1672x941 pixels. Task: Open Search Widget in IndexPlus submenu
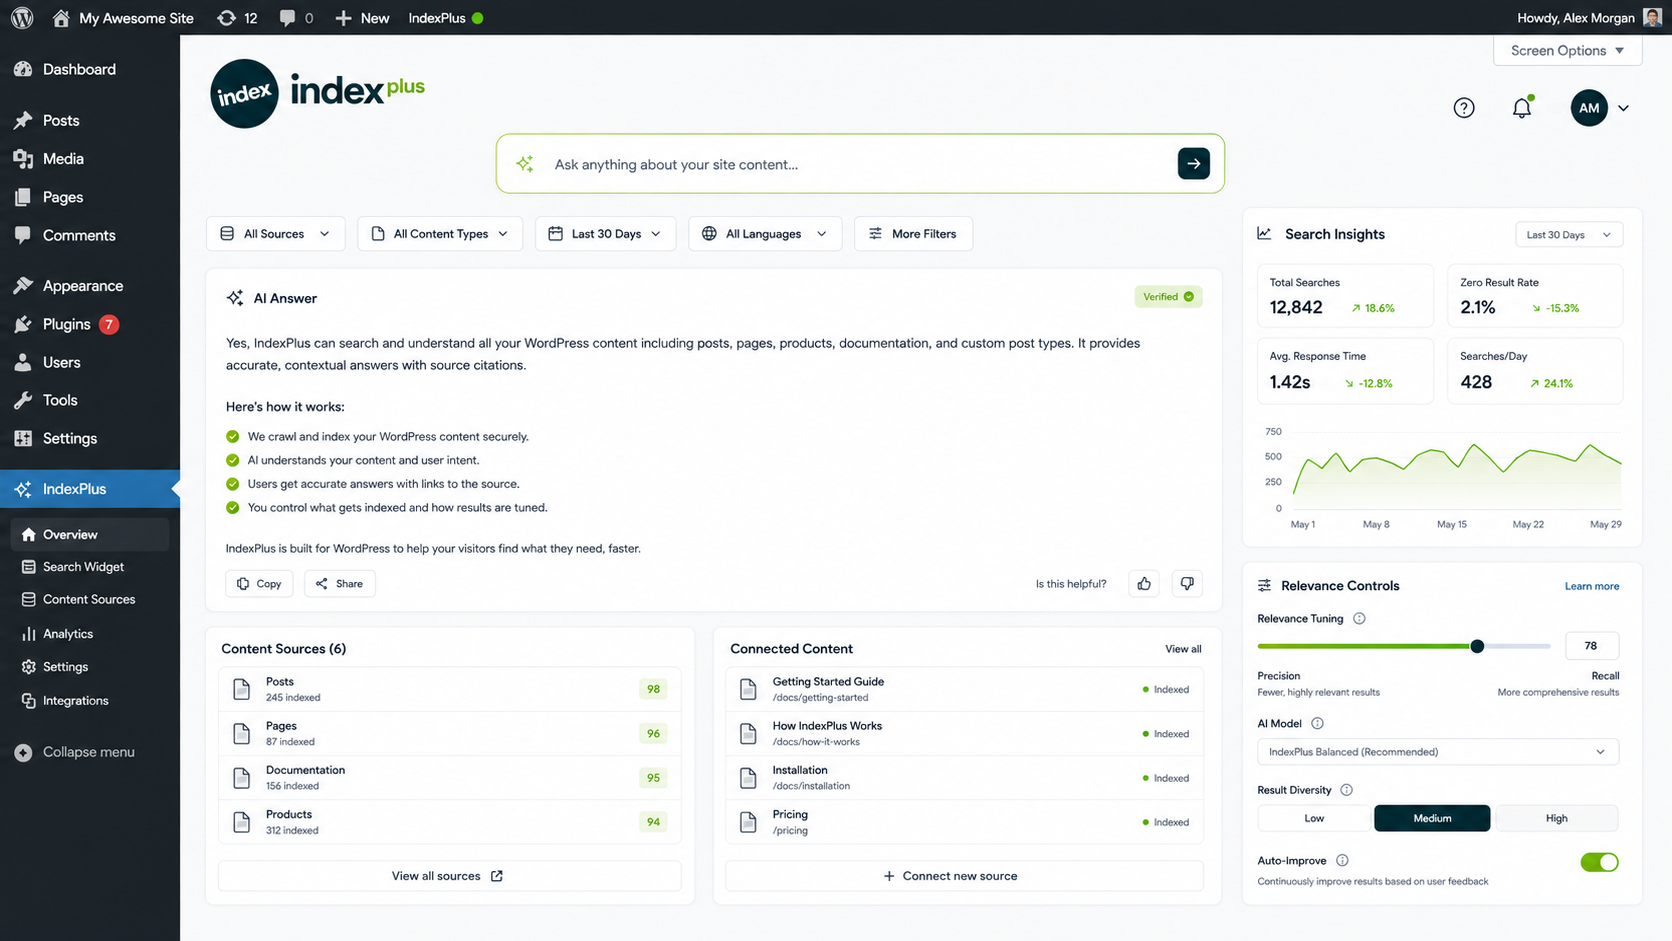click(83, 567)
